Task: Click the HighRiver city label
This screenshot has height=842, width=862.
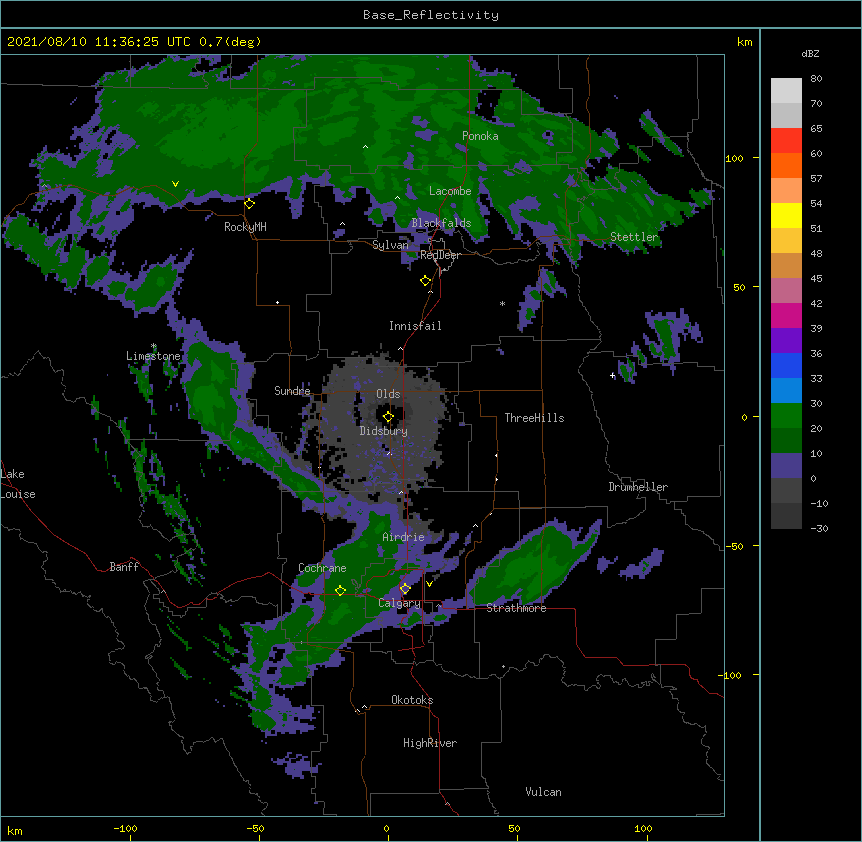Action: click(430, 743)
